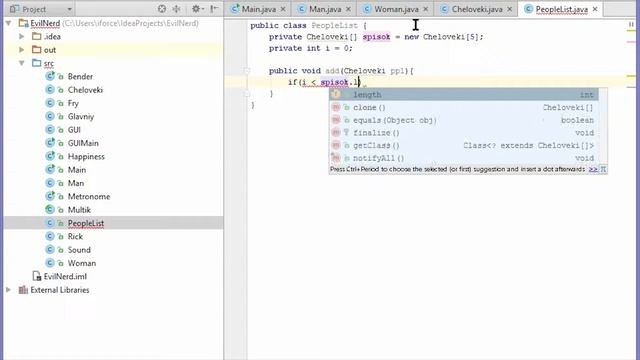Choose the length completion suggestion
Viewport: 640px width, 360px height.
[464, 95]
